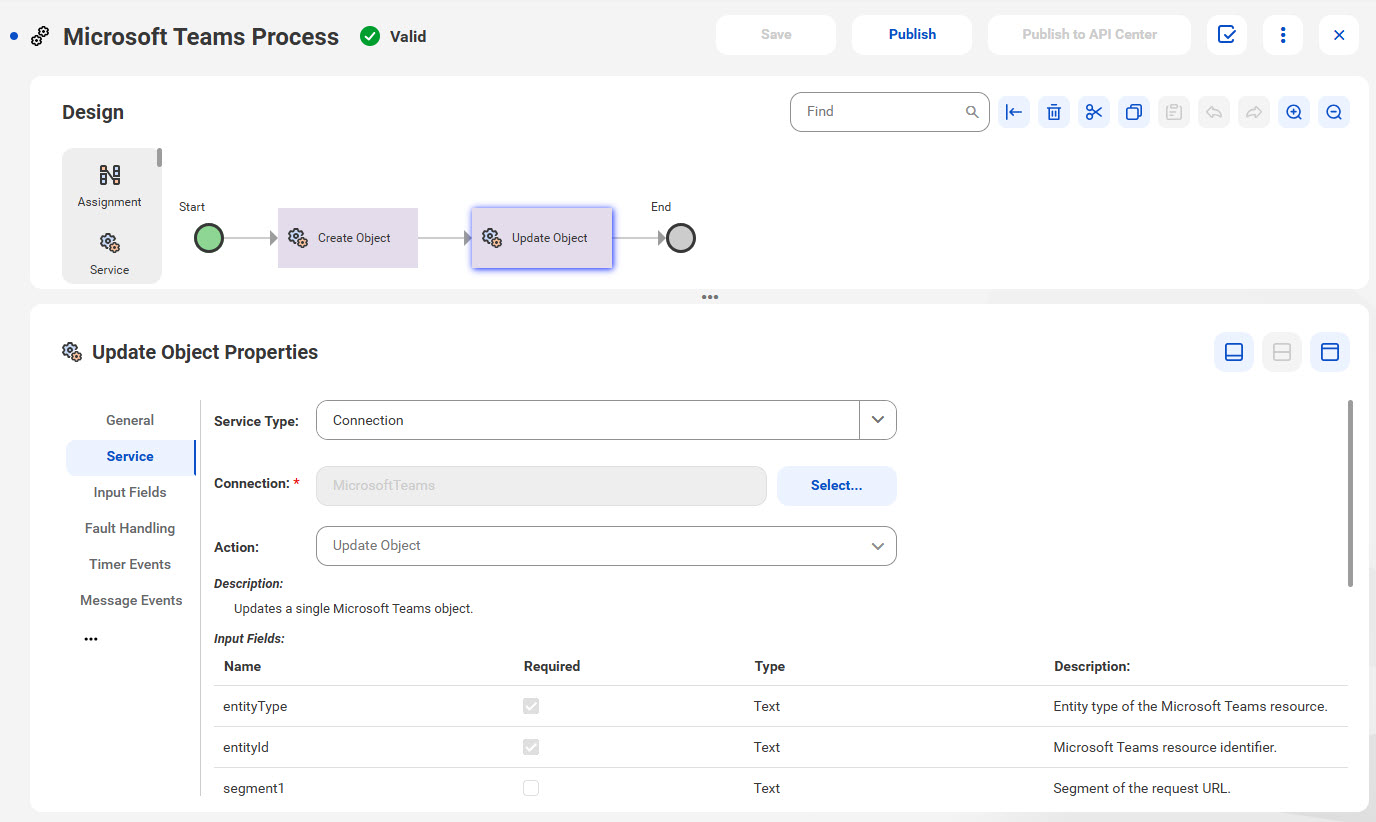Switch to split panel layout
The width and height of the screenshot is (1376, 822).
pyautogui.click(x=1282, y=352)
